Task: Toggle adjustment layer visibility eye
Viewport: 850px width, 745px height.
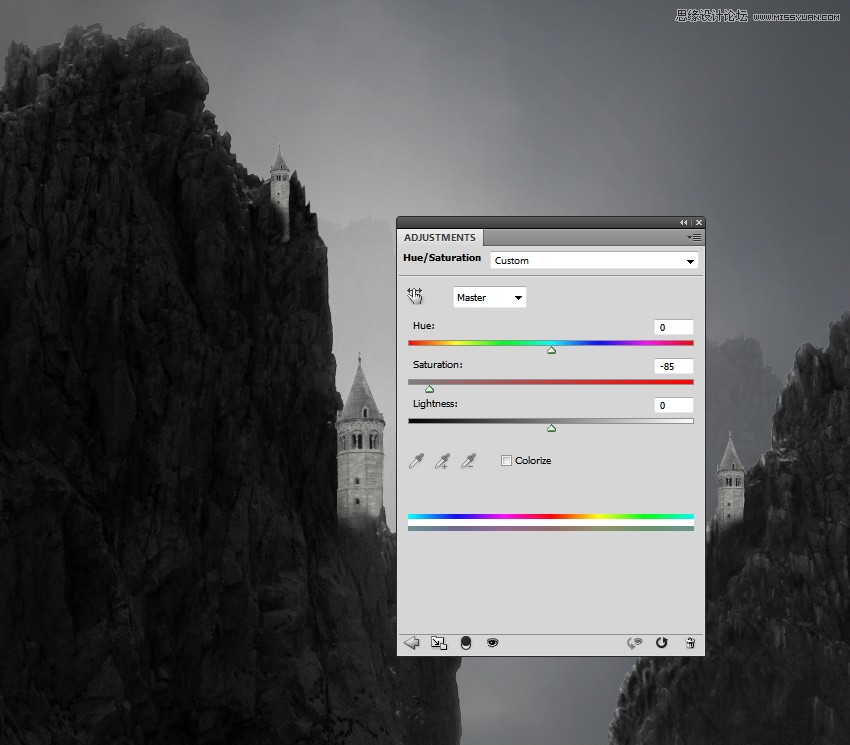Action: pos(492,643)
